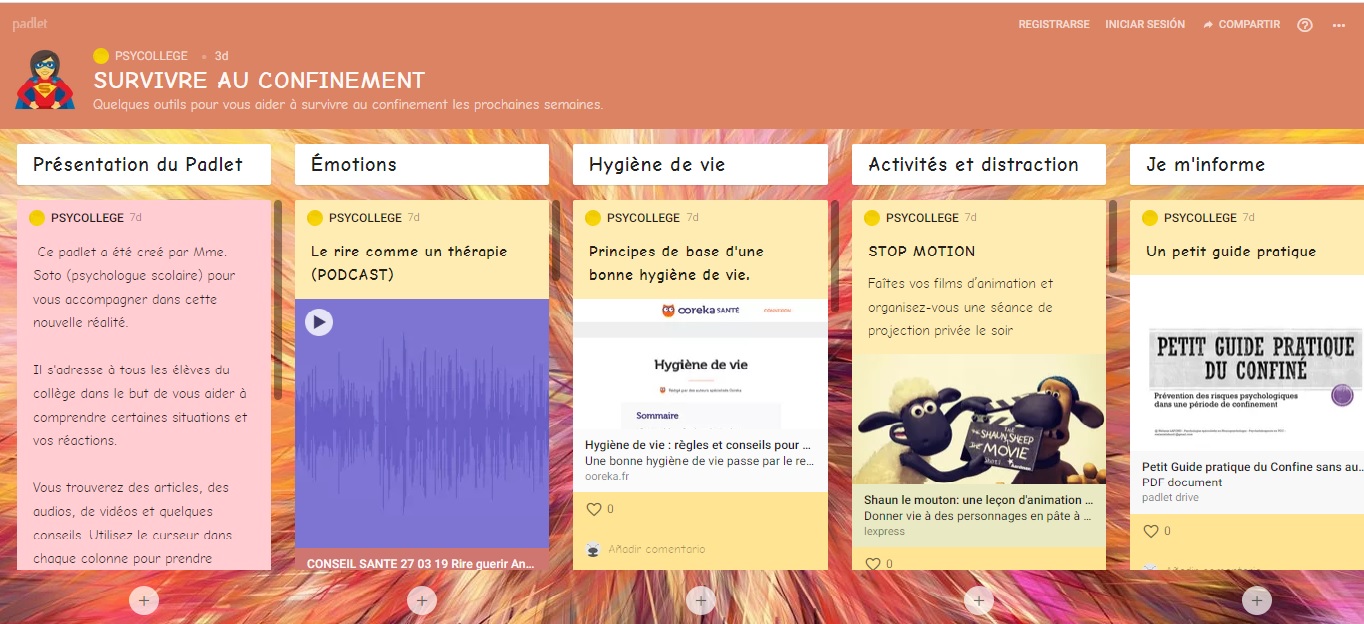Click the padlet logo in the header
Screen dimensions: 1364x624
[30, 24]
